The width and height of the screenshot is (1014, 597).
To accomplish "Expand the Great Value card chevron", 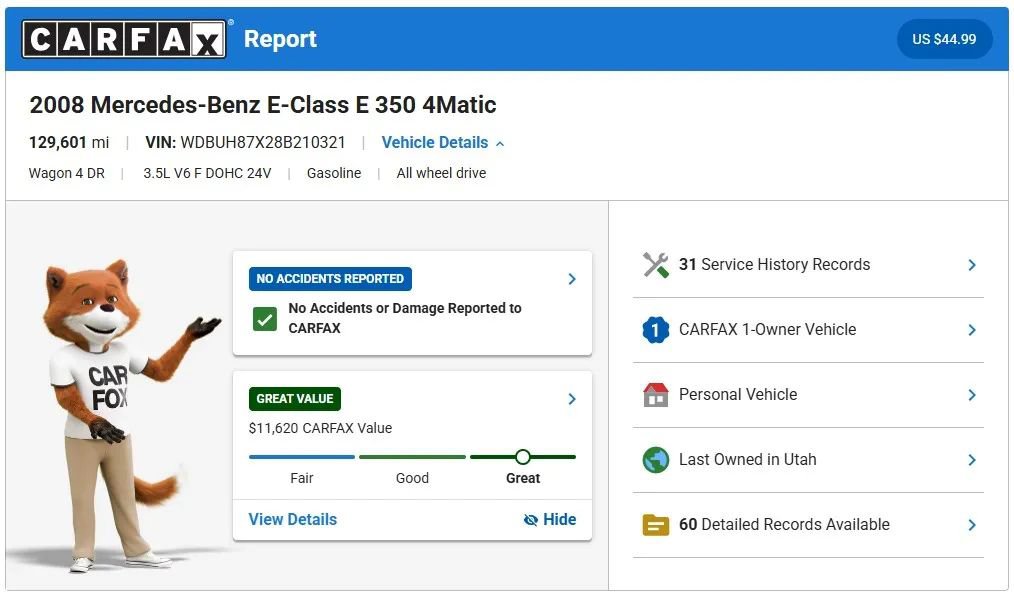I will 572,399.
